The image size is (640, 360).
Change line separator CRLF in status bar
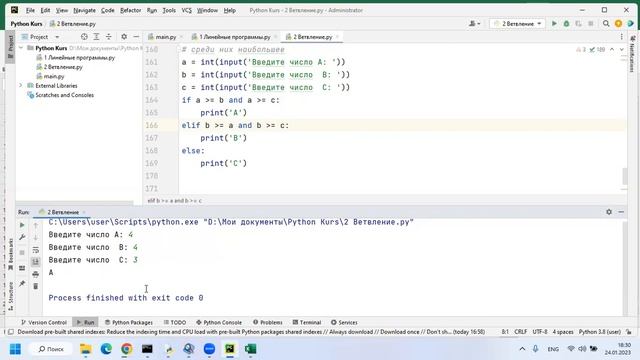pyautogui.click(x=520, y=332)
